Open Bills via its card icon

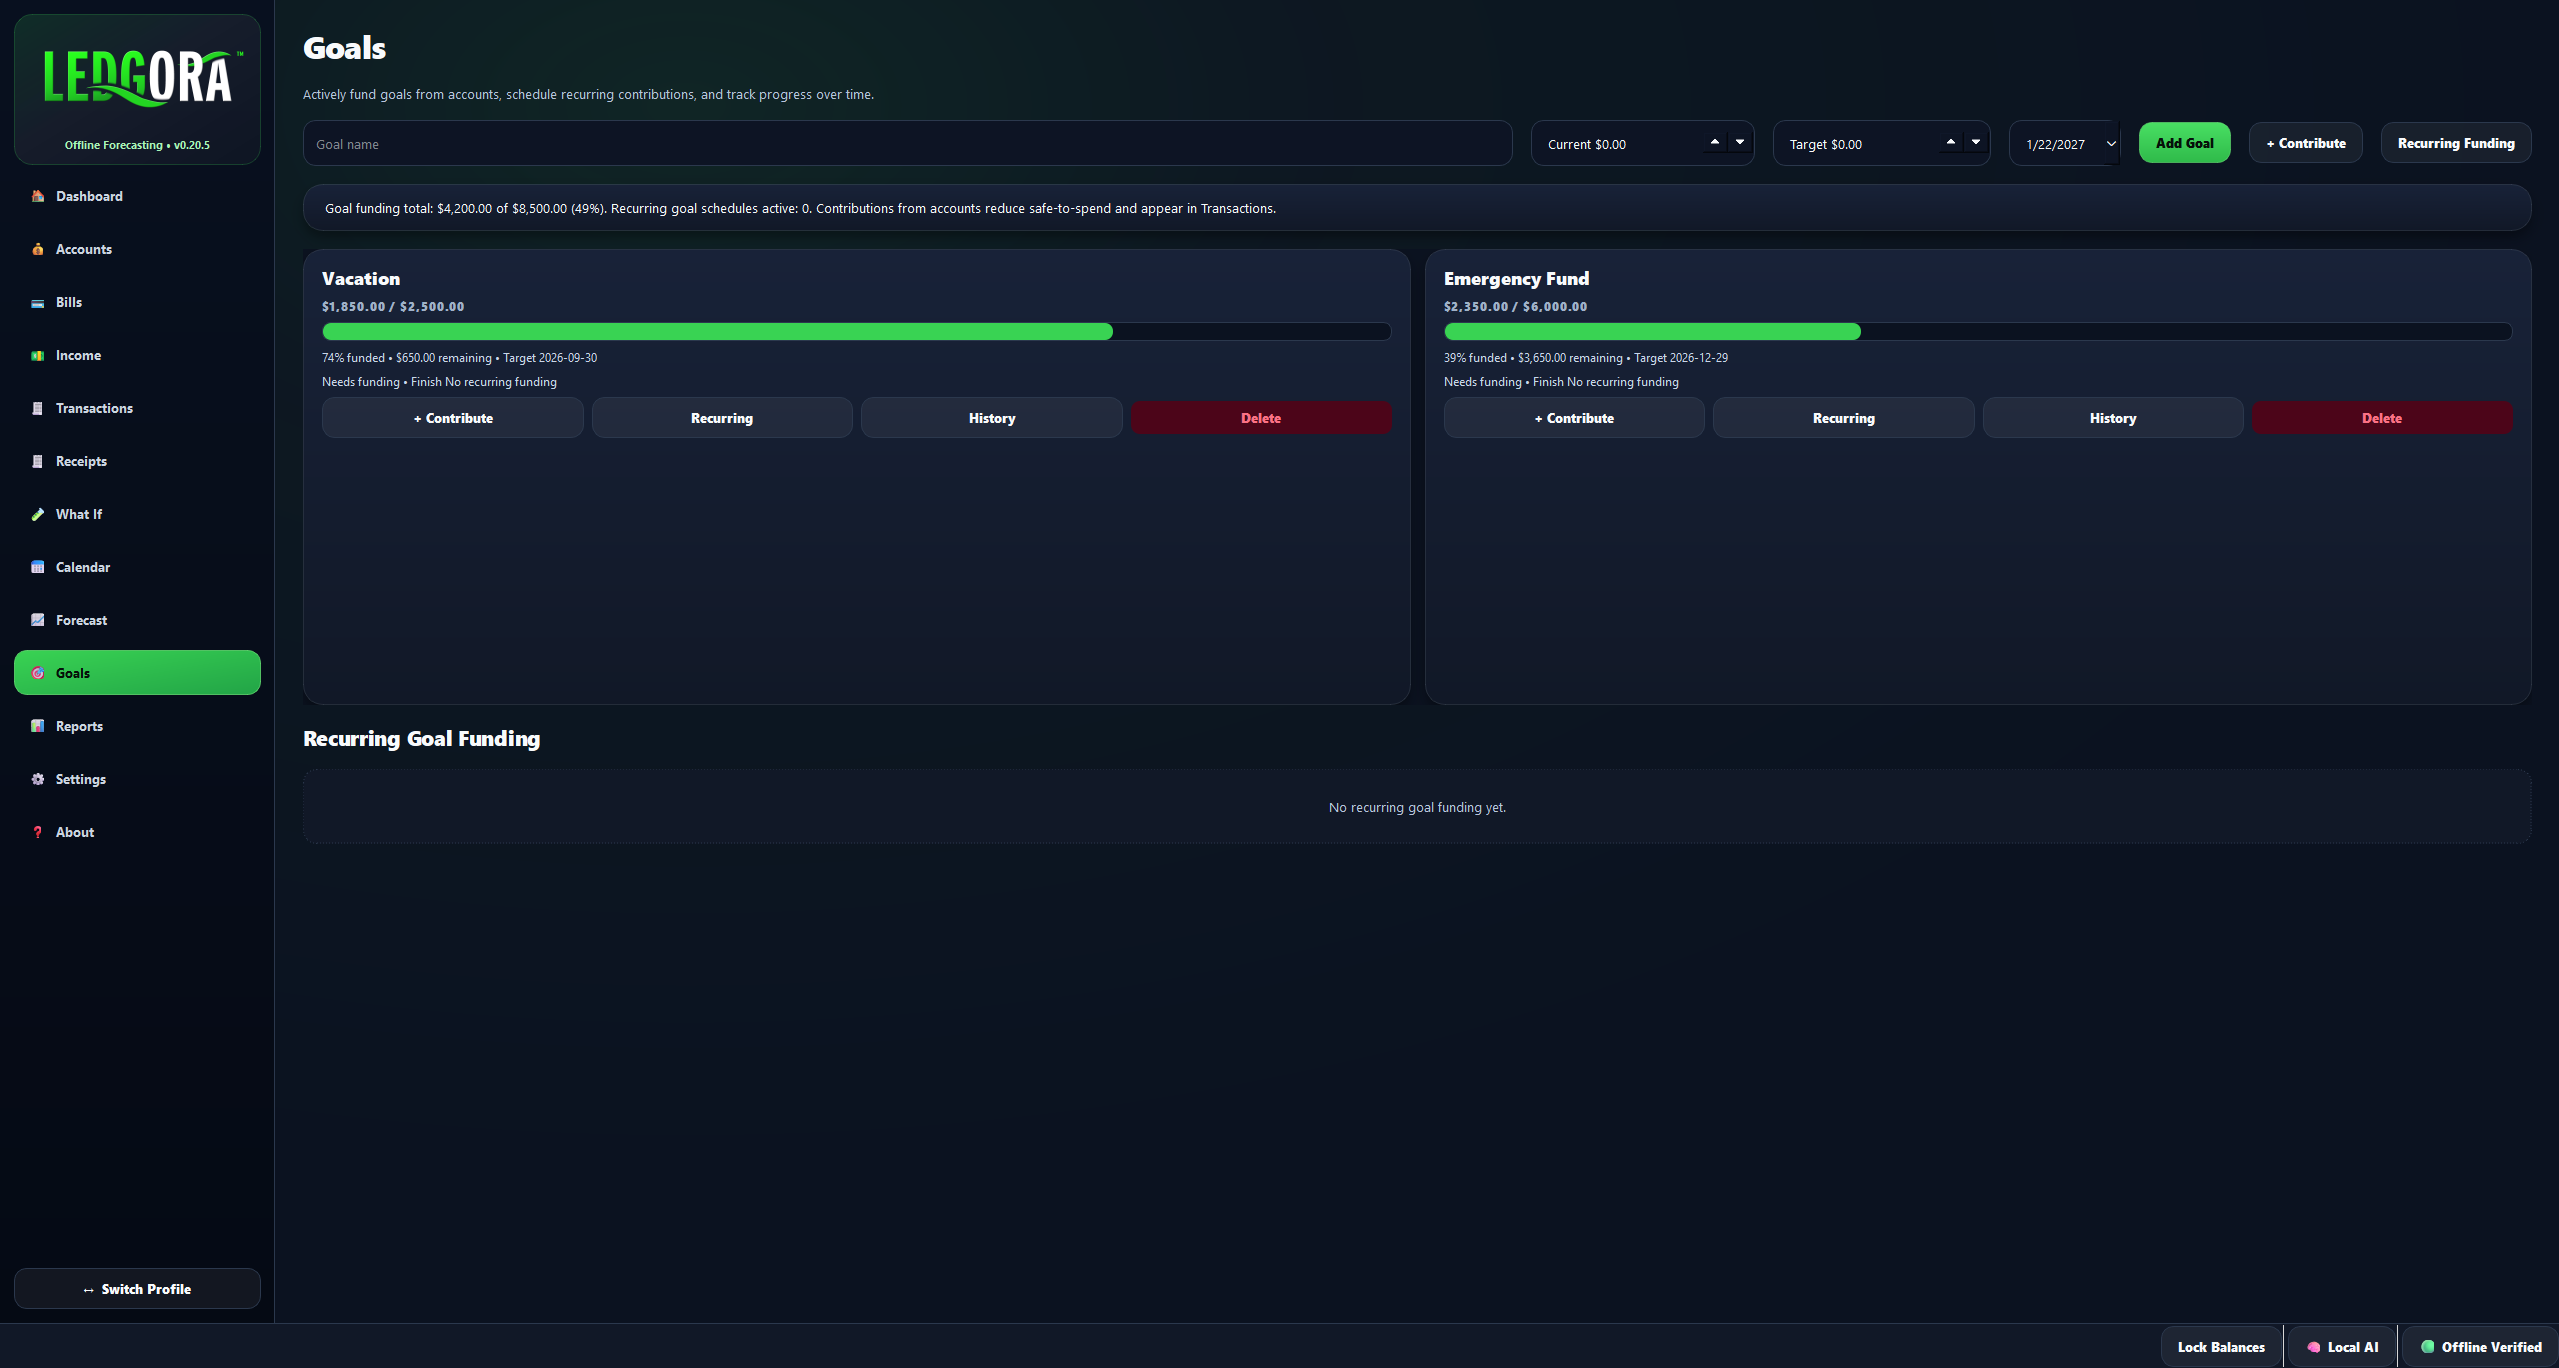coord(37,302)
